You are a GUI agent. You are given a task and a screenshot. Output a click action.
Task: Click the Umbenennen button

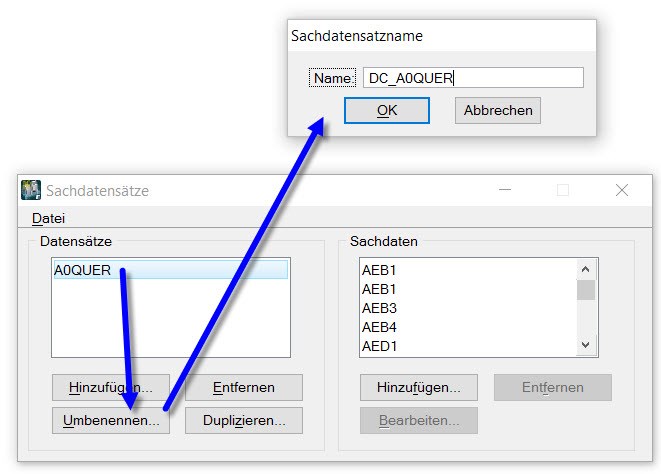pyautogui.click(x=111, y=420)
